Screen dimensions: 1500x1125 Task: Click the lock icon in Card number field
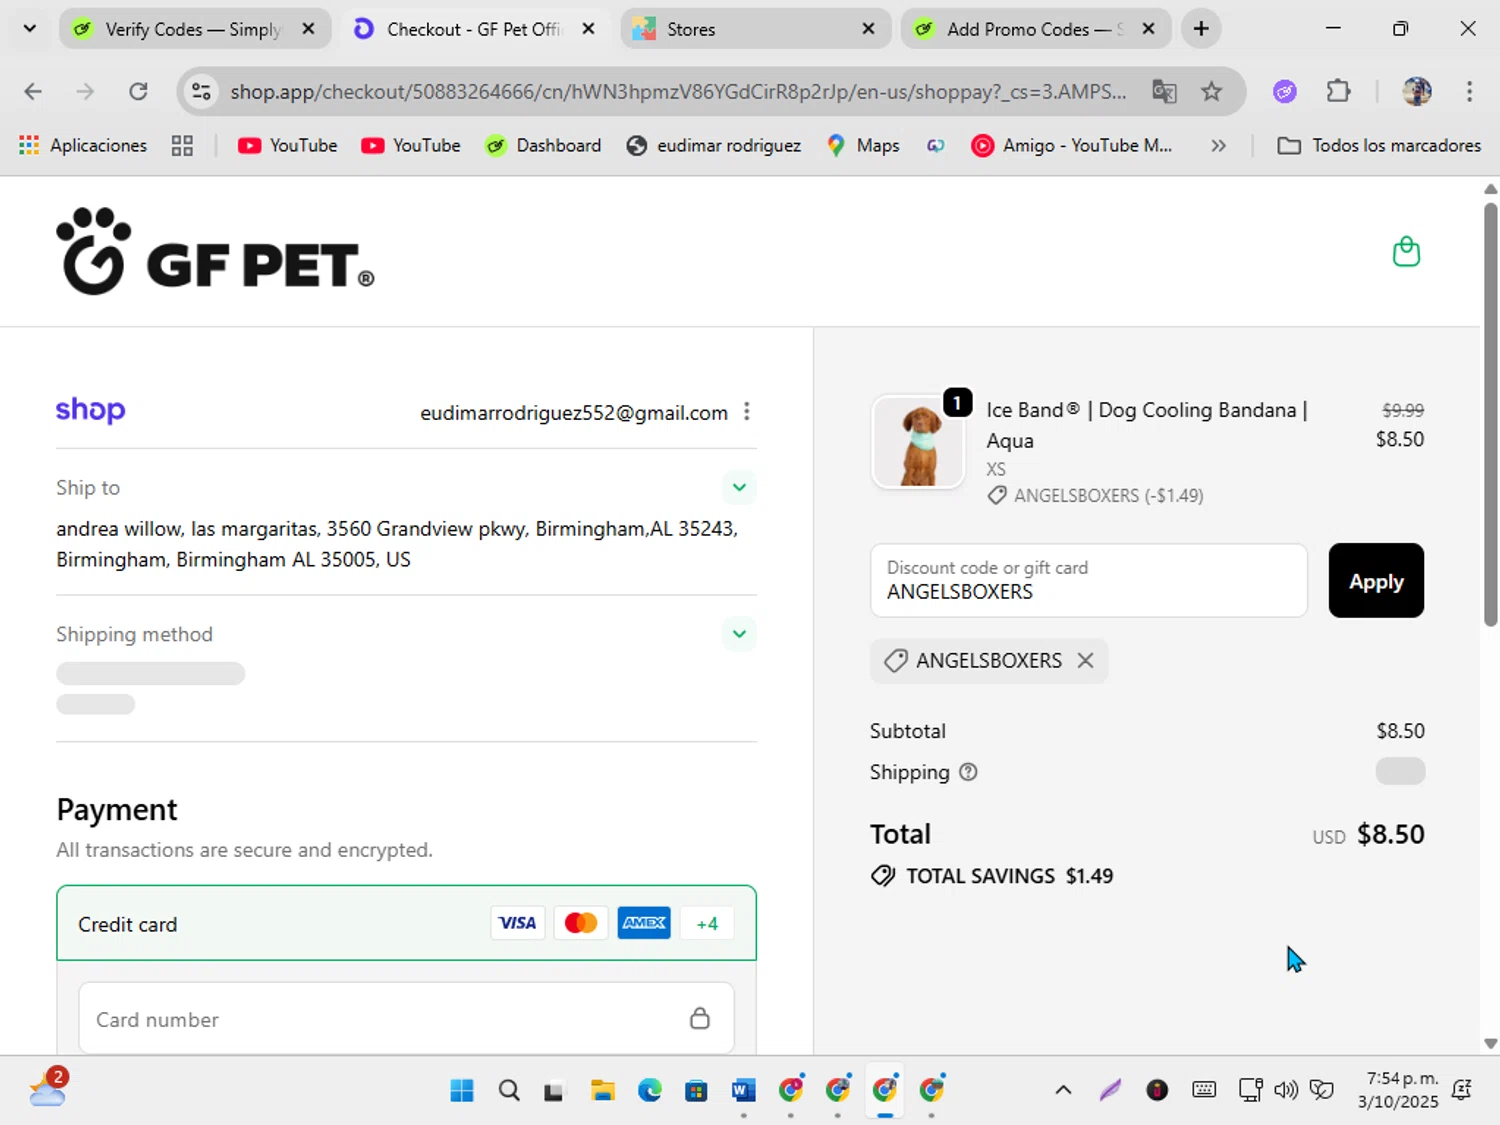(x=700, y=1018)
